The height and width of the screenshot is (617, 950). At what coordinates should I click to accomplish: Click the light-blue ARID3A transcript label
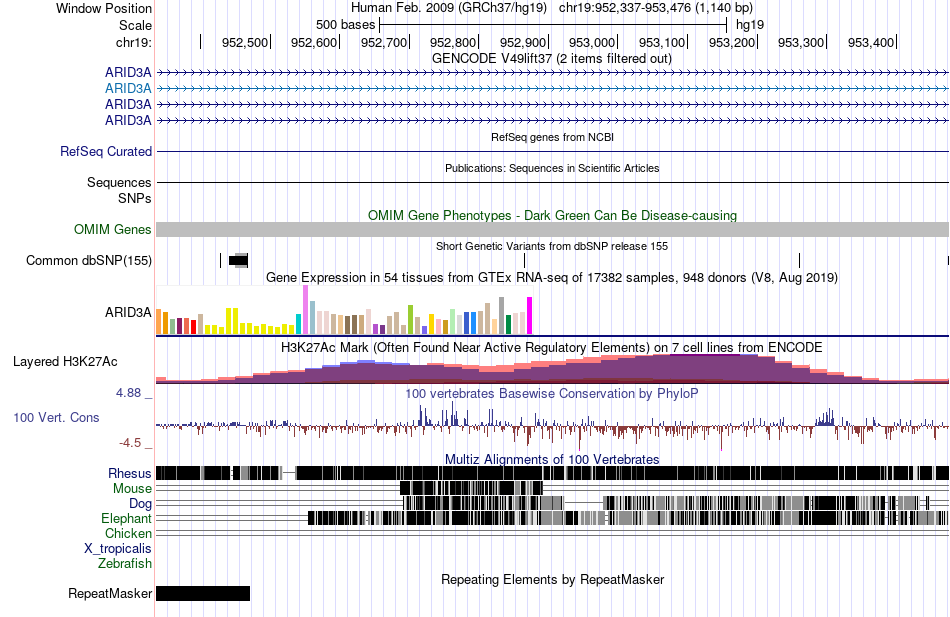(x=128, y=88)
